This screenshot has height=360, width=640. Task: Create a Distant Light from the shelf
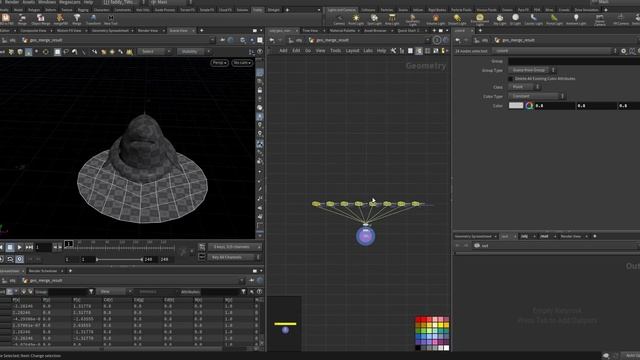[457, 19]
